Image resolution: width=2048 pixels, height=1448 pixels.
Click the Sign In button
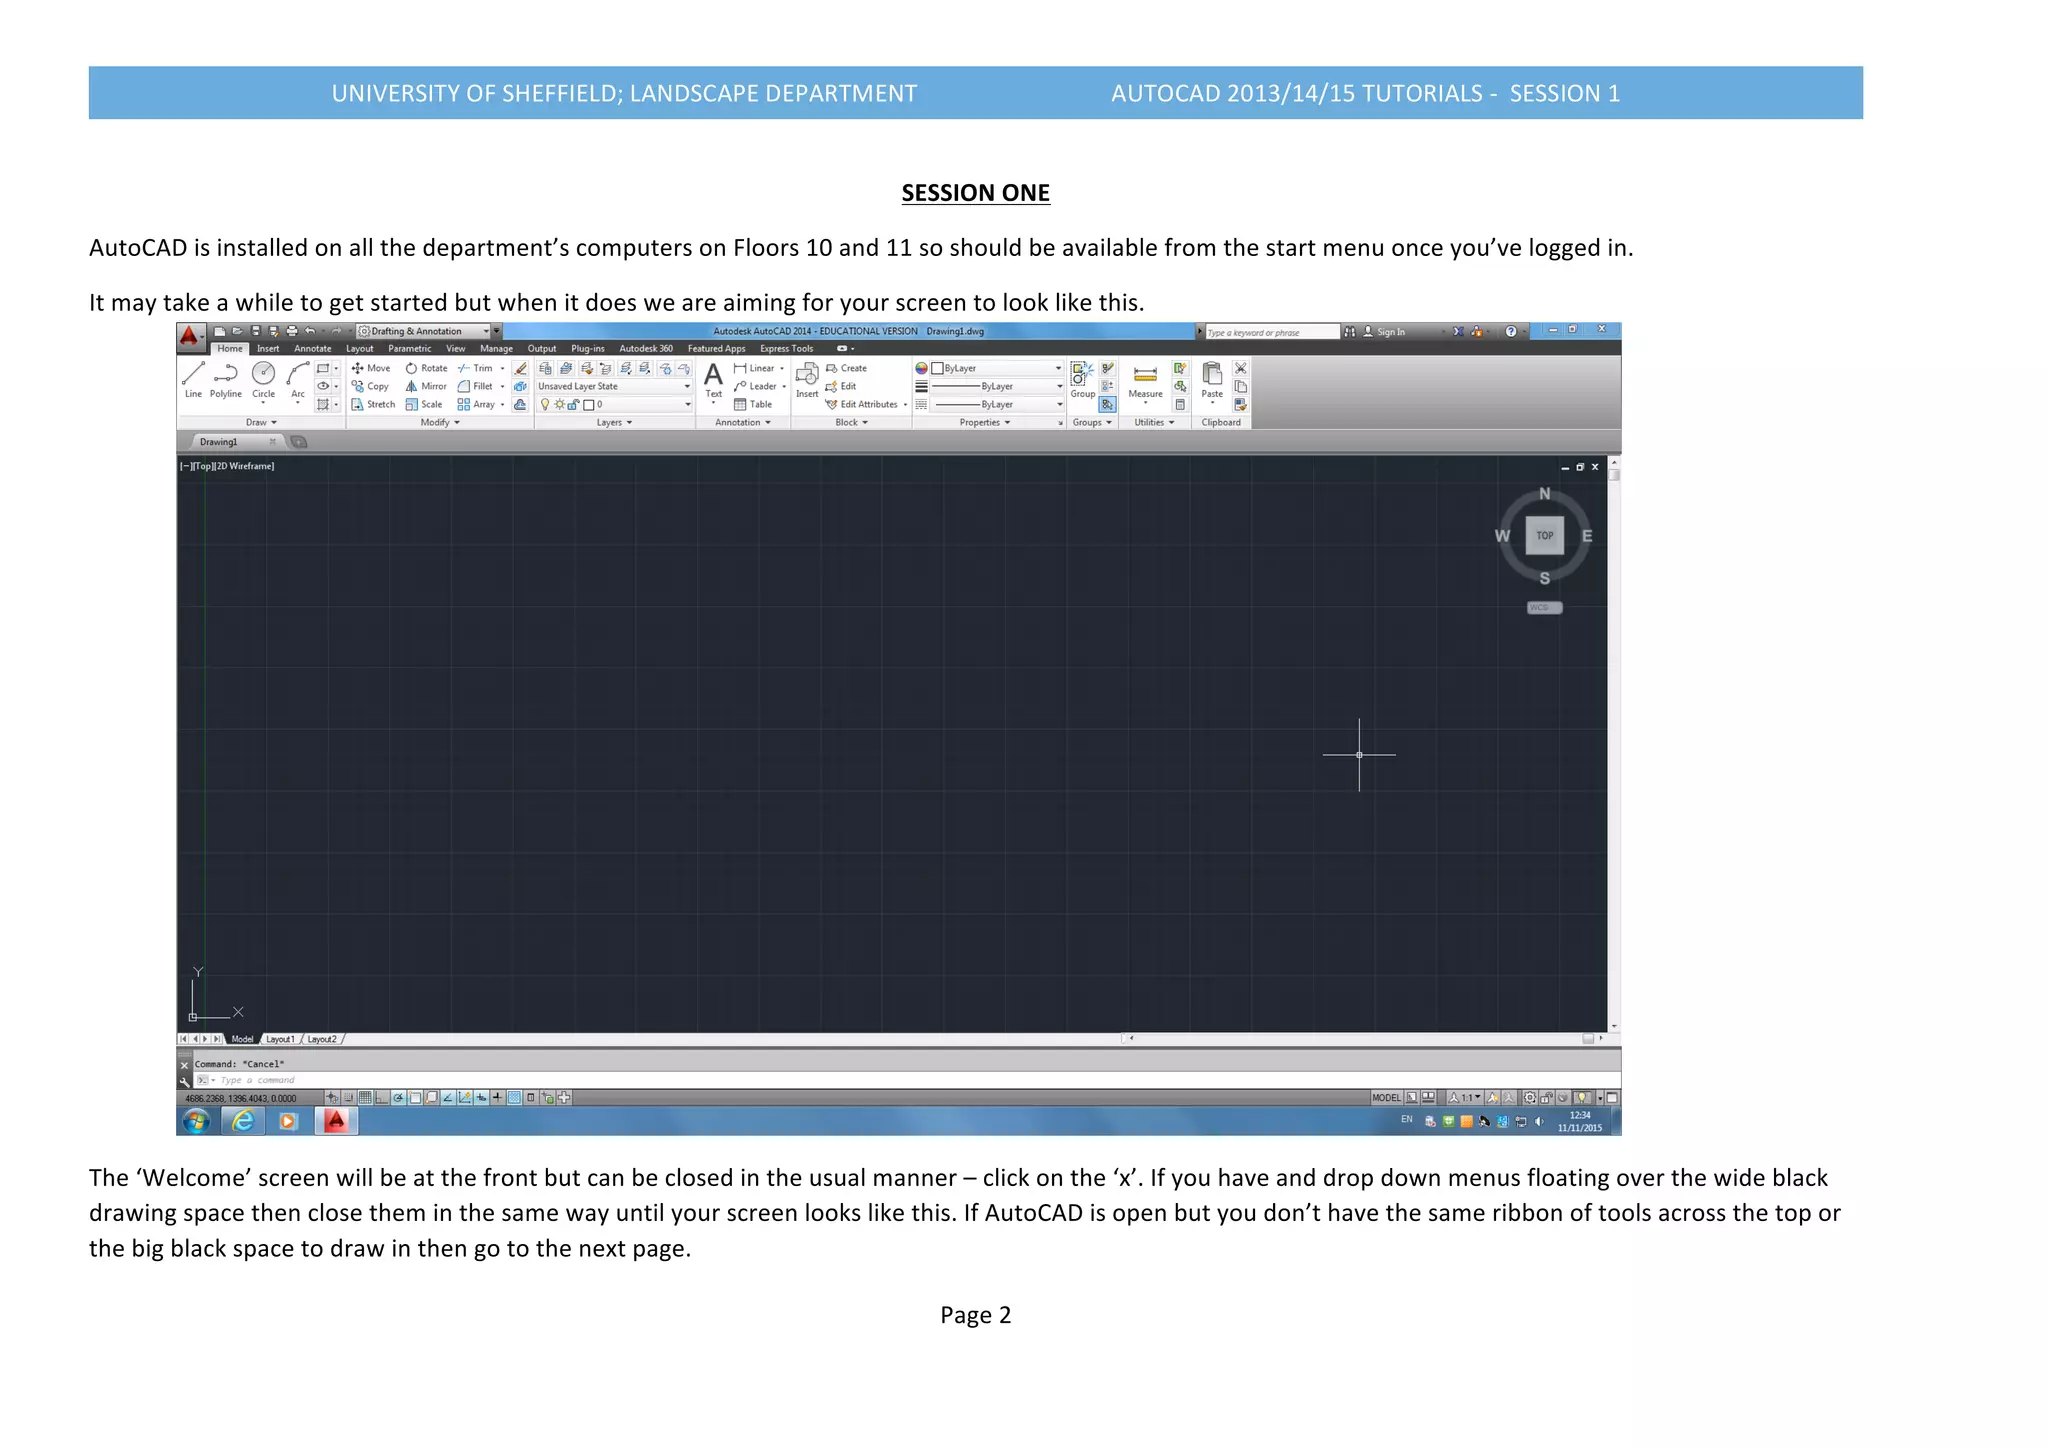(x=1390, y=332)
